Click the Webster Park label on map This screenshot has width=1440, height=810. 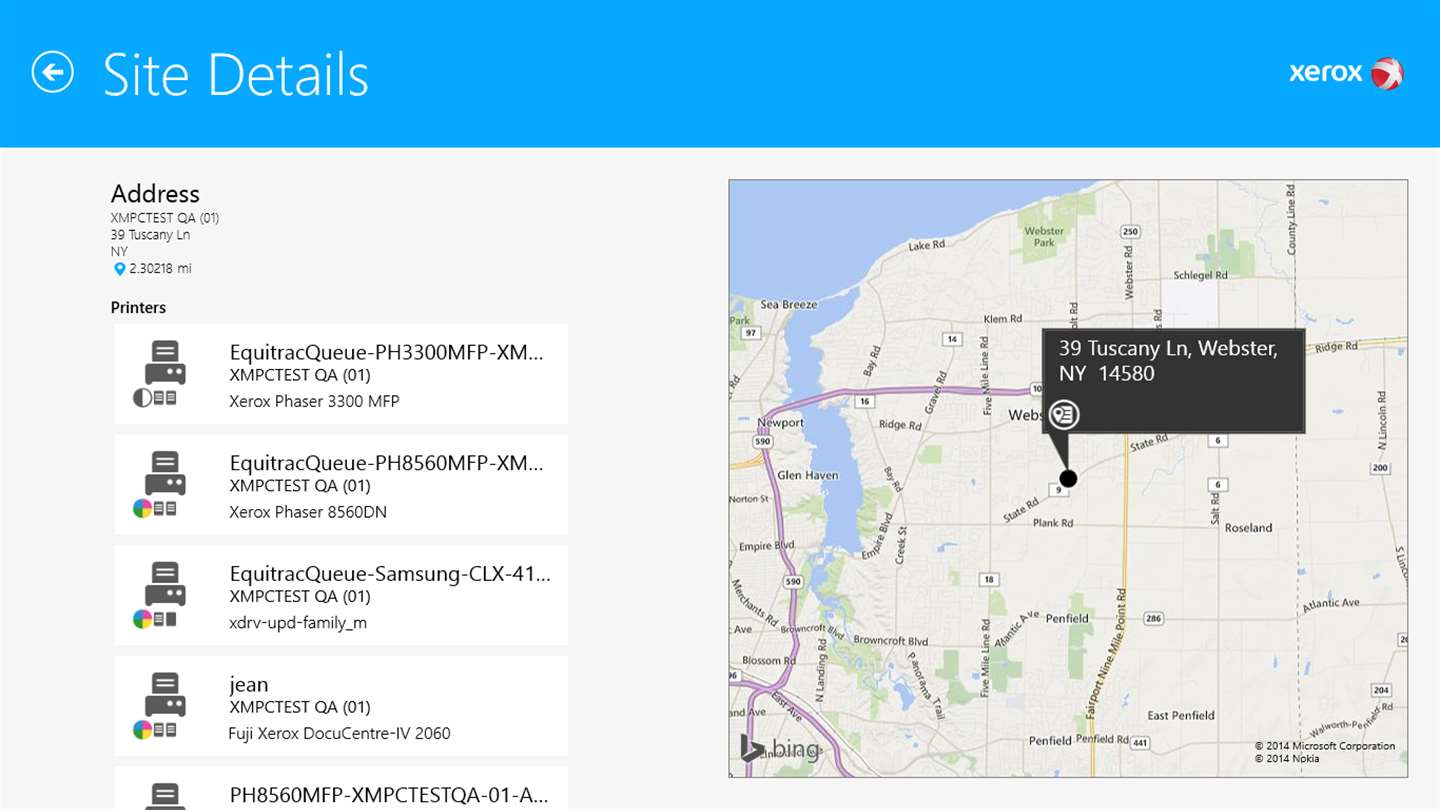pyautogui.click(x=1044, y=236)
